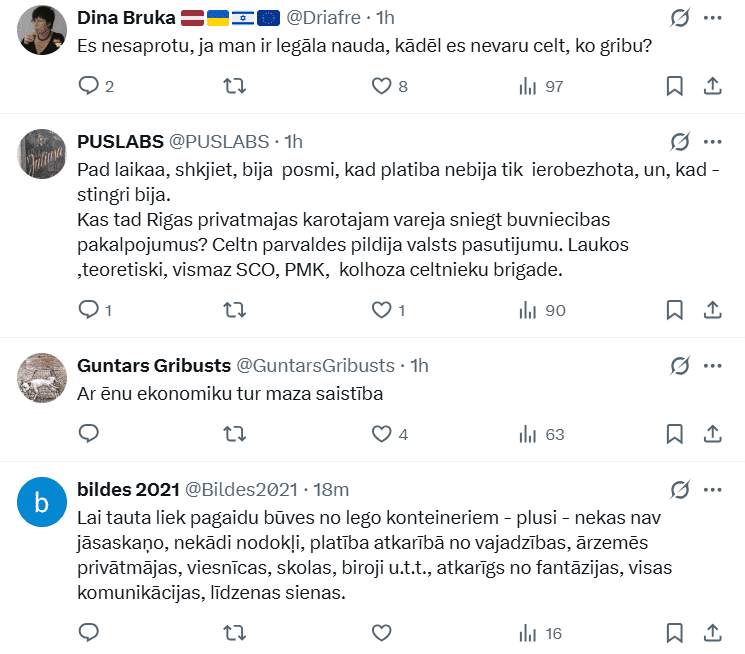The width and height of the screenshot is (745, 654).
Task: Bookmark Dina Bruka's post
Action: 675,87
